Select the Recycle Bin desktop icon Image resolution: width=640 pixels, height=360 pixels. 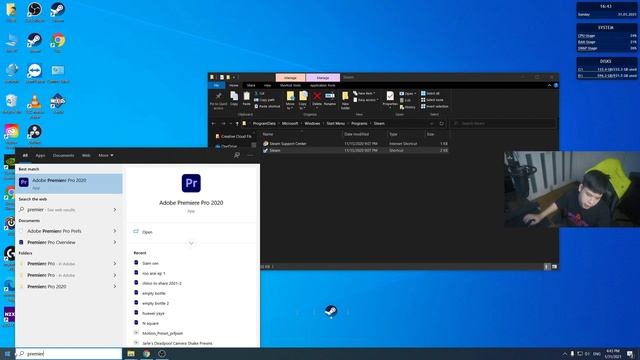coord(11,104)
